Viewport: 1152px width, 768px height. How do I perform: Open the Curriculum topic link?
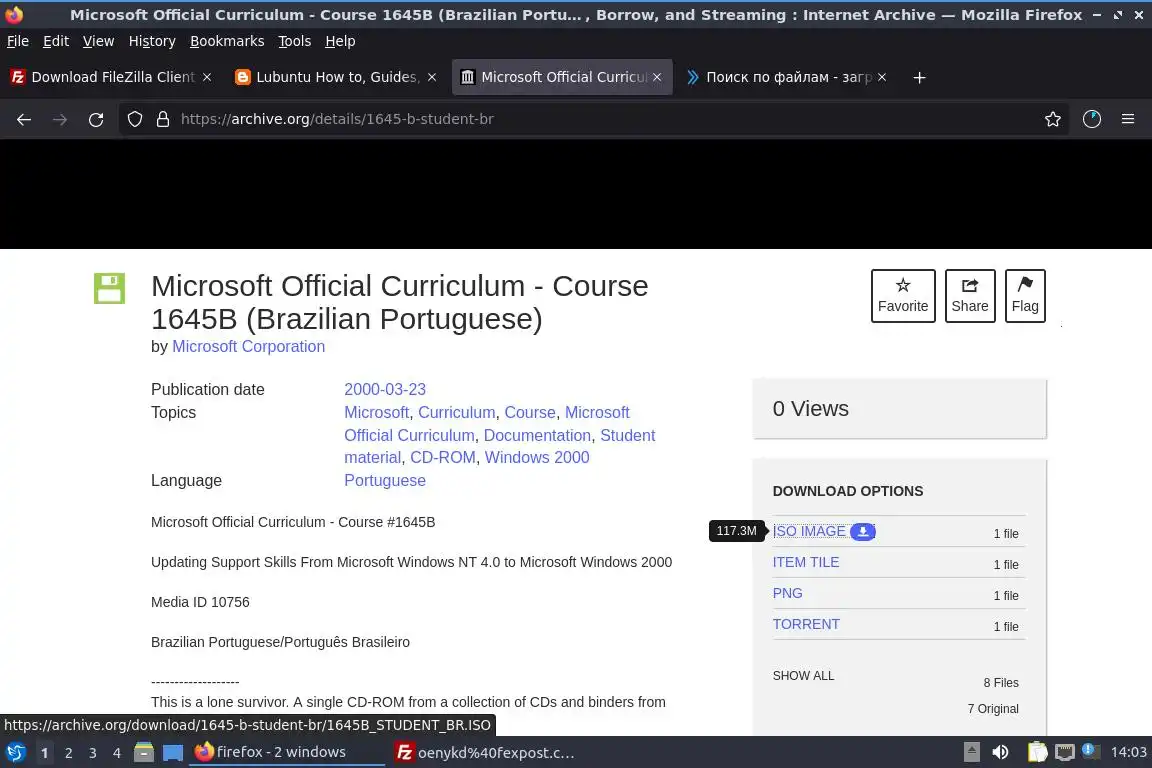pos(456,412)
